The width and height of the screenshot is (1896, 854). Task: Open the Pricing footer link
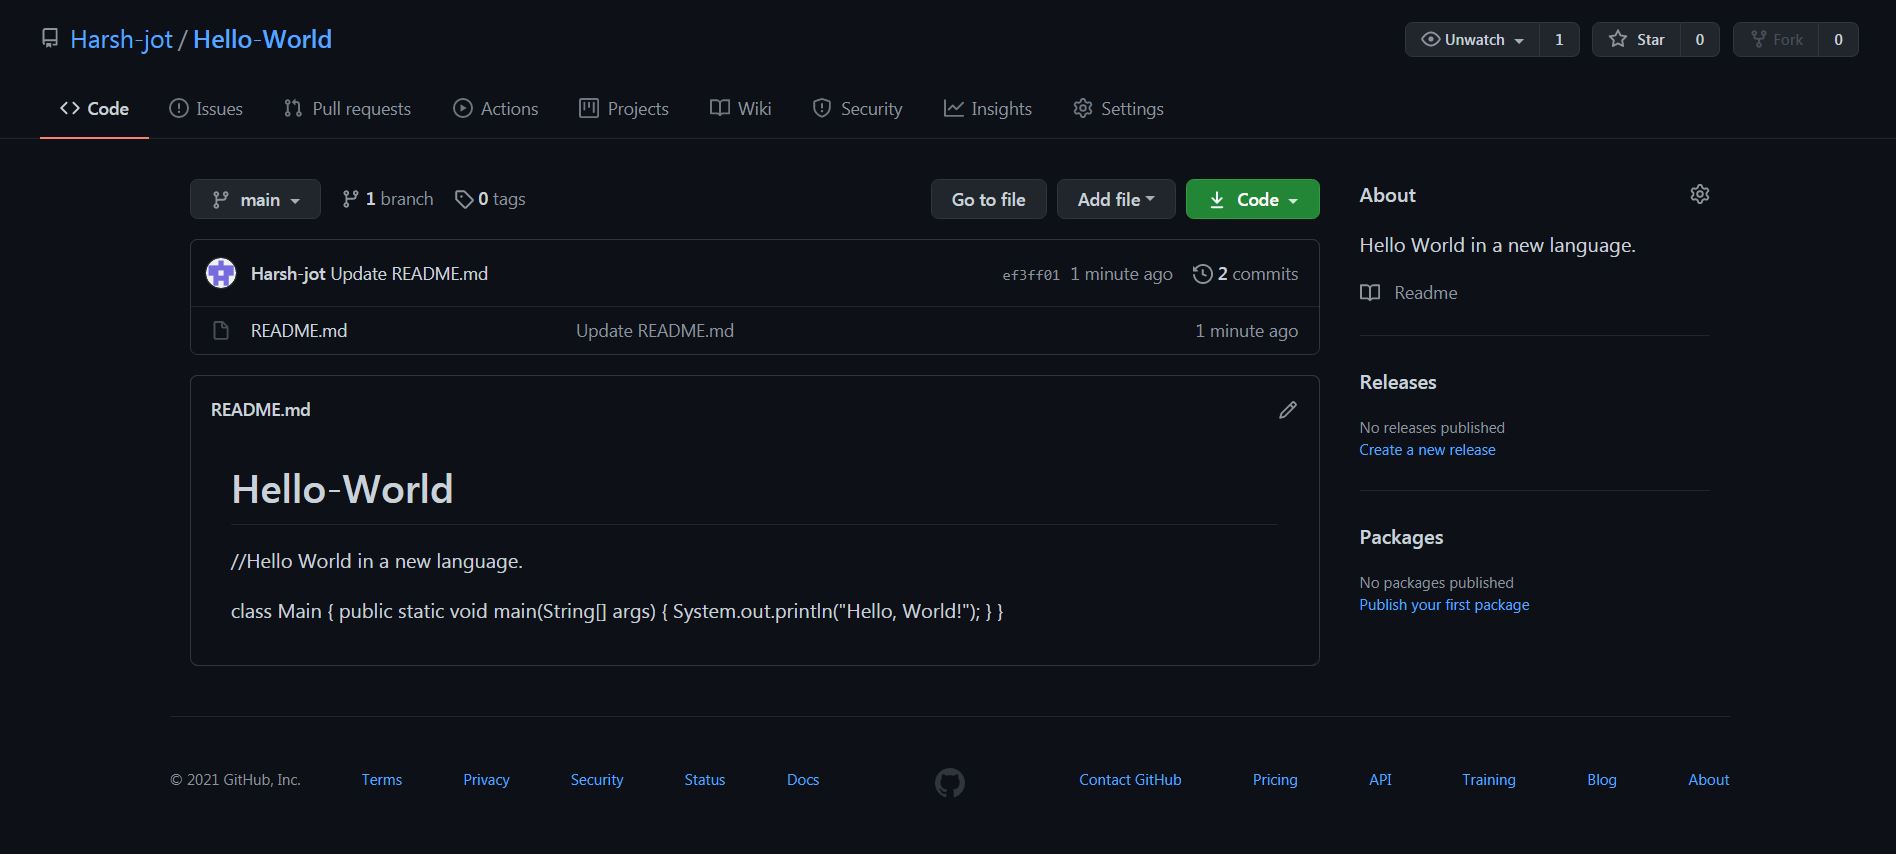[x=1275, y=780]
